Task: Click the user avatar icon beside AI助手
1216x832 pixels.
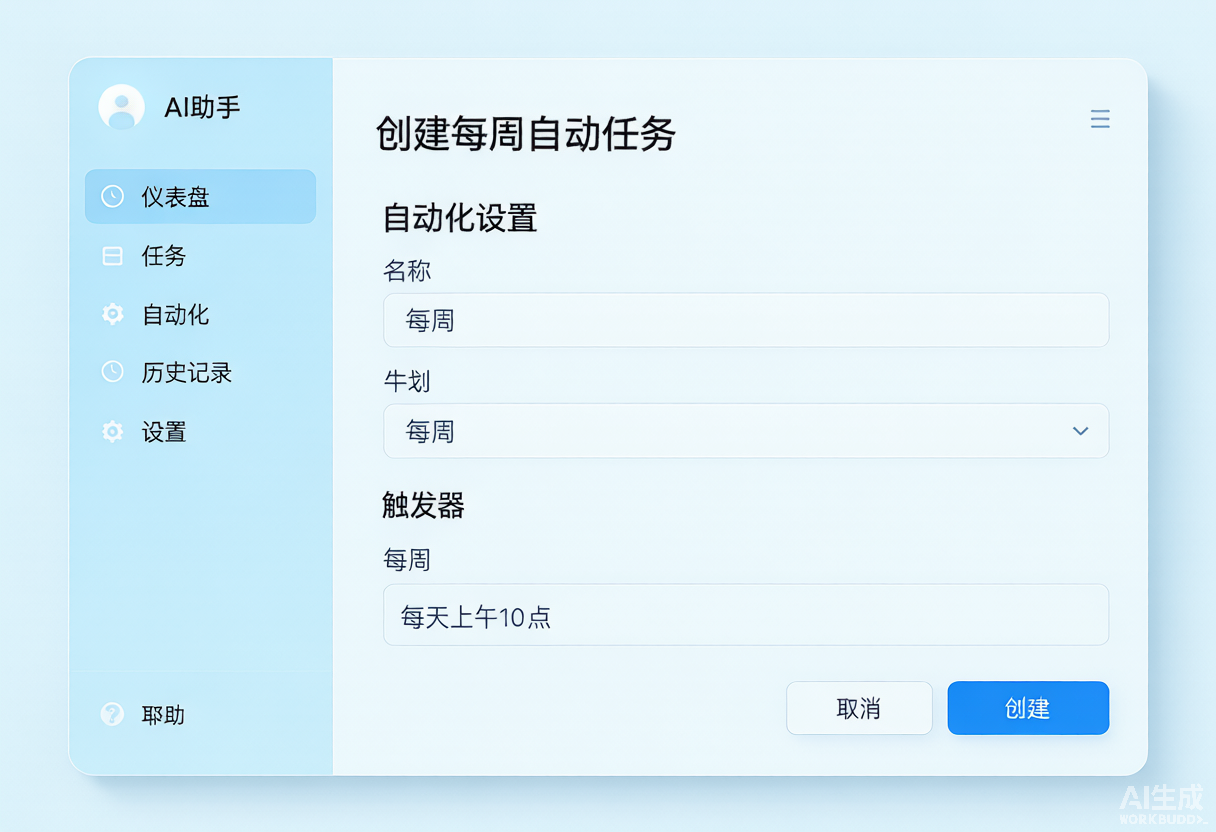Action: pyautogui.click(x=122, y=107)
